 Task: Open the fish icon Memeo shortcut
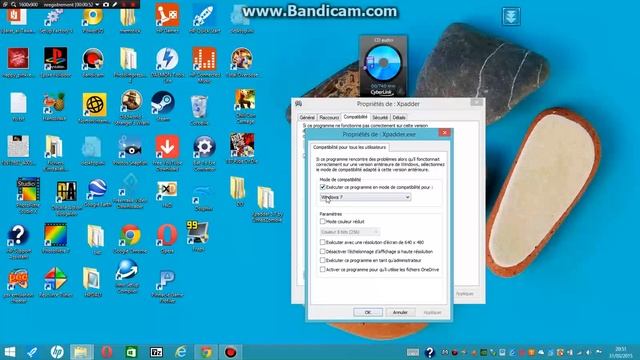pyautogui.click(x=130, y=150)
